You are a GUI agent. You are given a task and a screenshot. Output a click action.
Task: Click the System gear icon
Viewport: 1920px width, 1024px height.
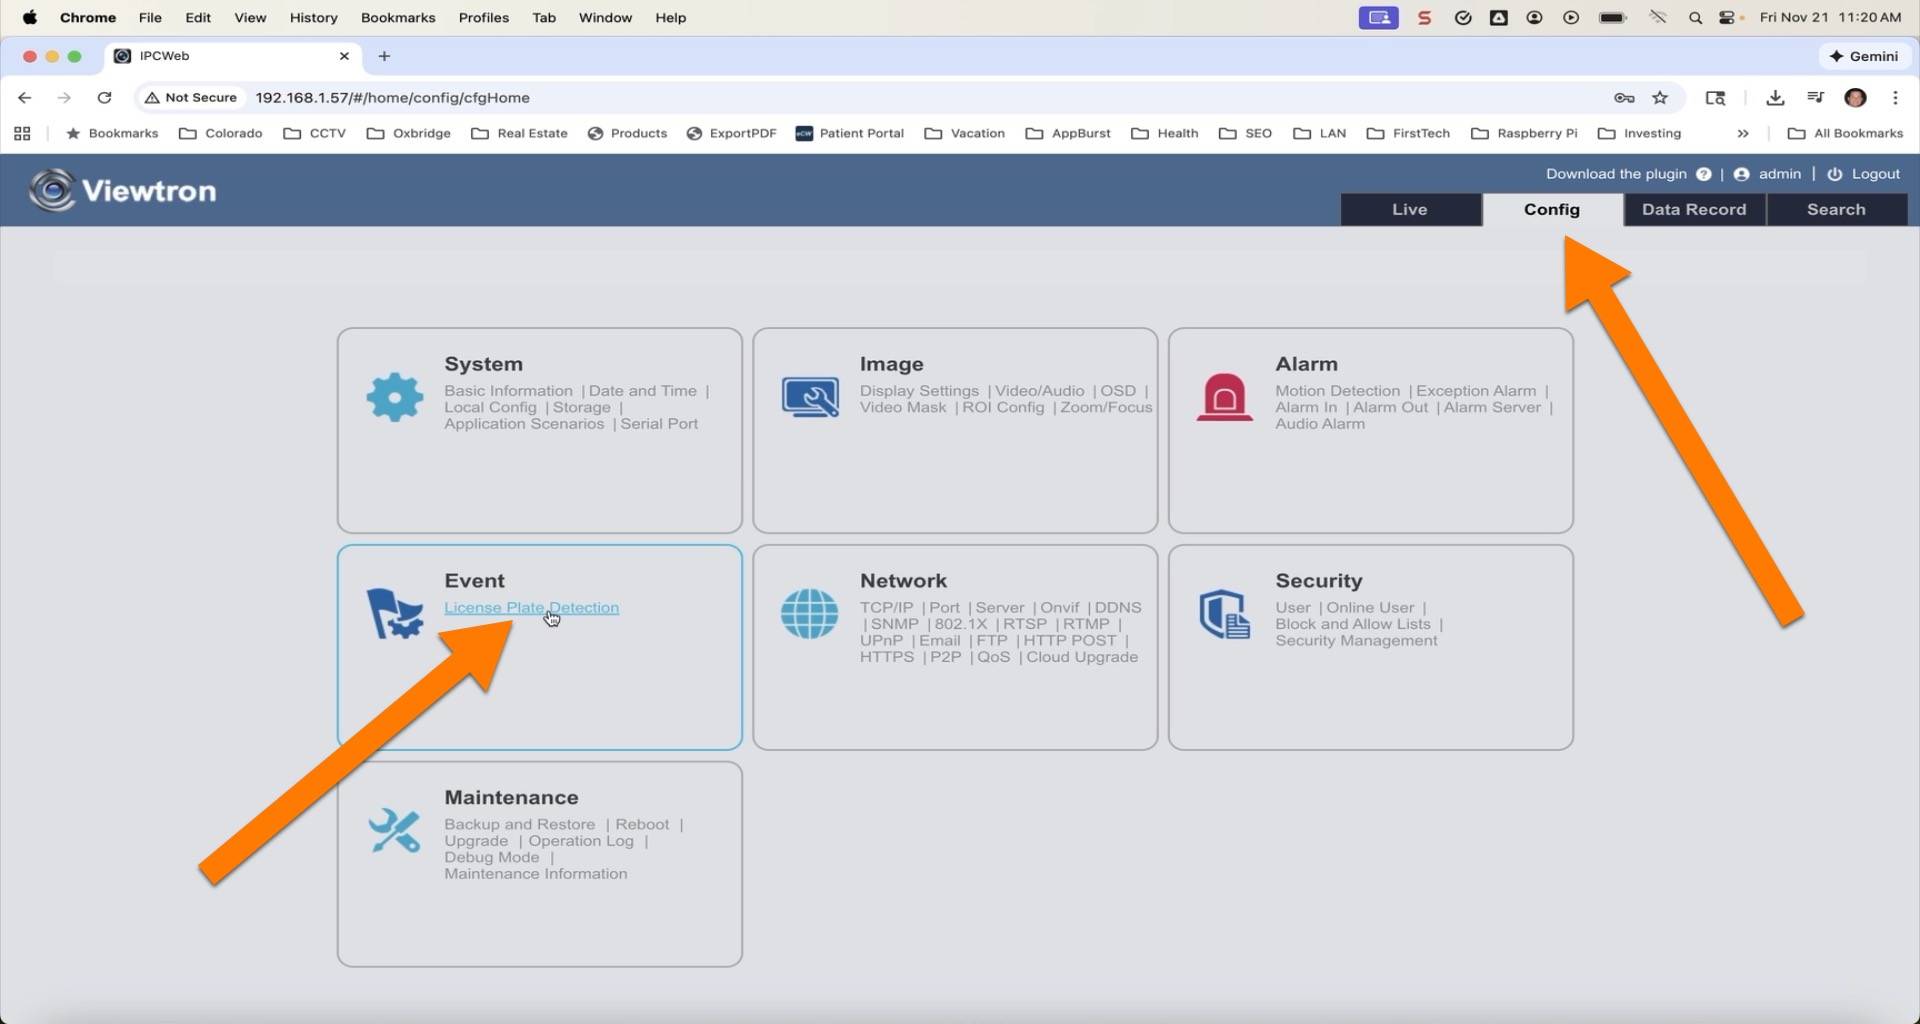point(395,397)
